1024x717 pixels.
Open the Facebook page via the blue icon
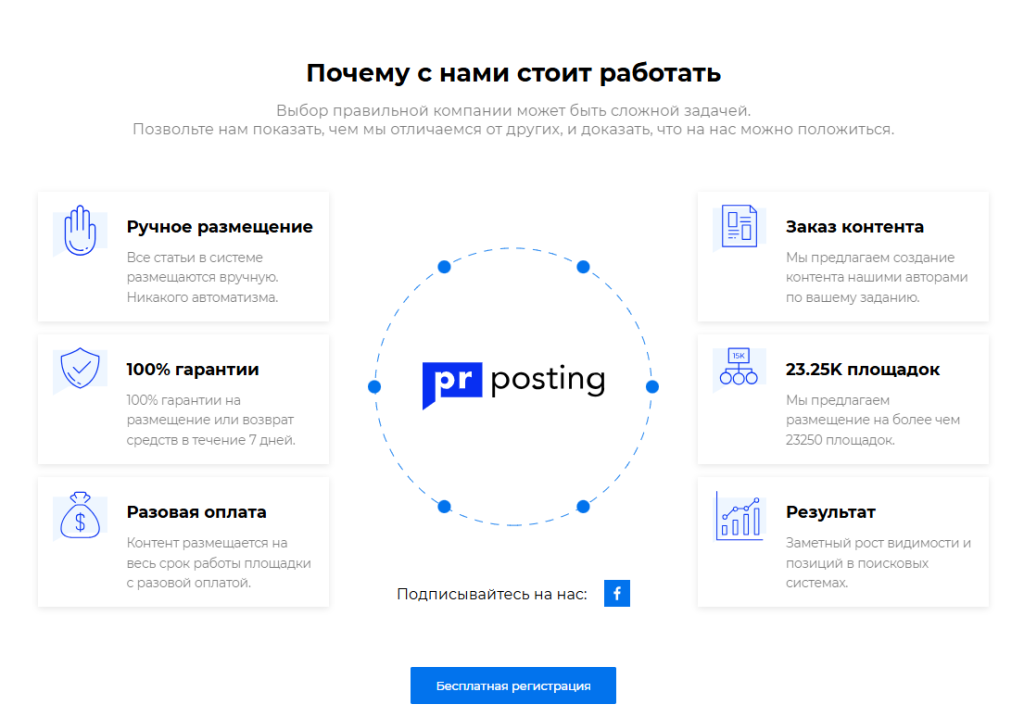(x=617, y=593)
